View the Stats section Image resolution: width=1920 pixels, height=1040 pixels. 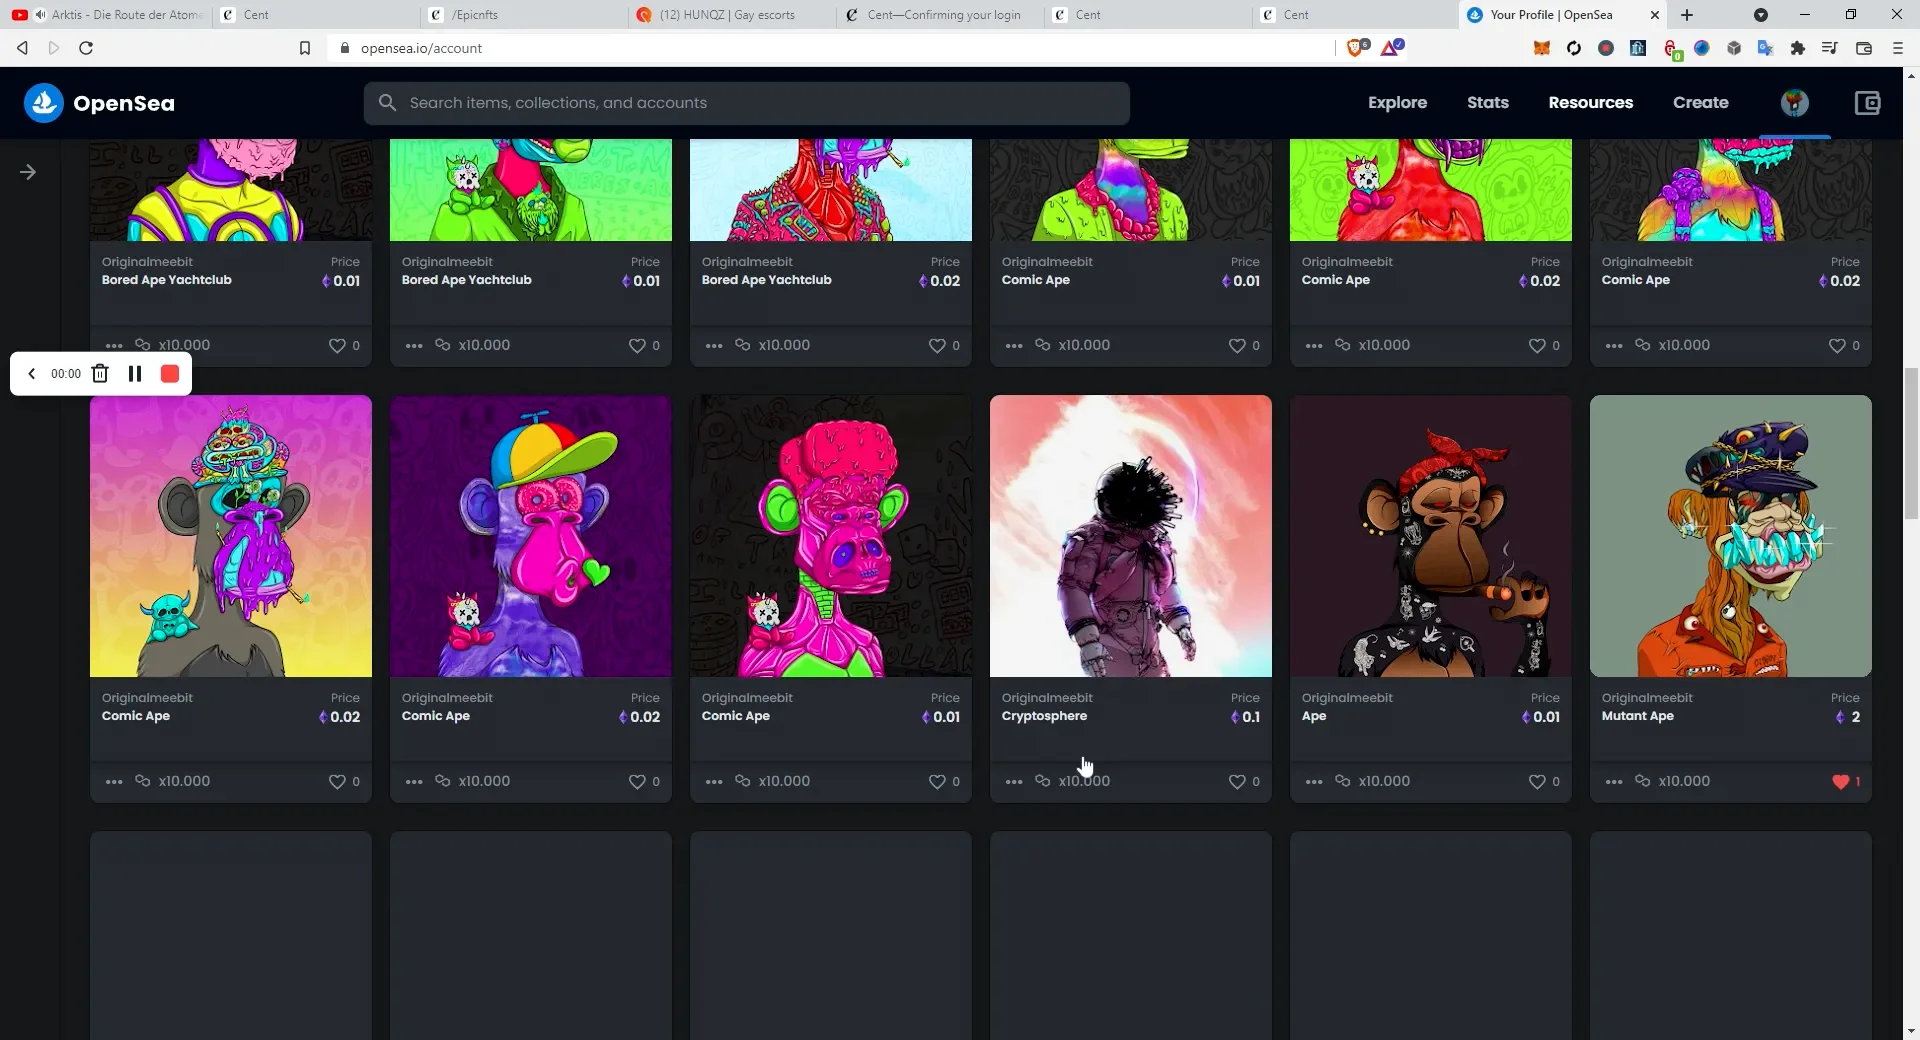(1487, 103)
